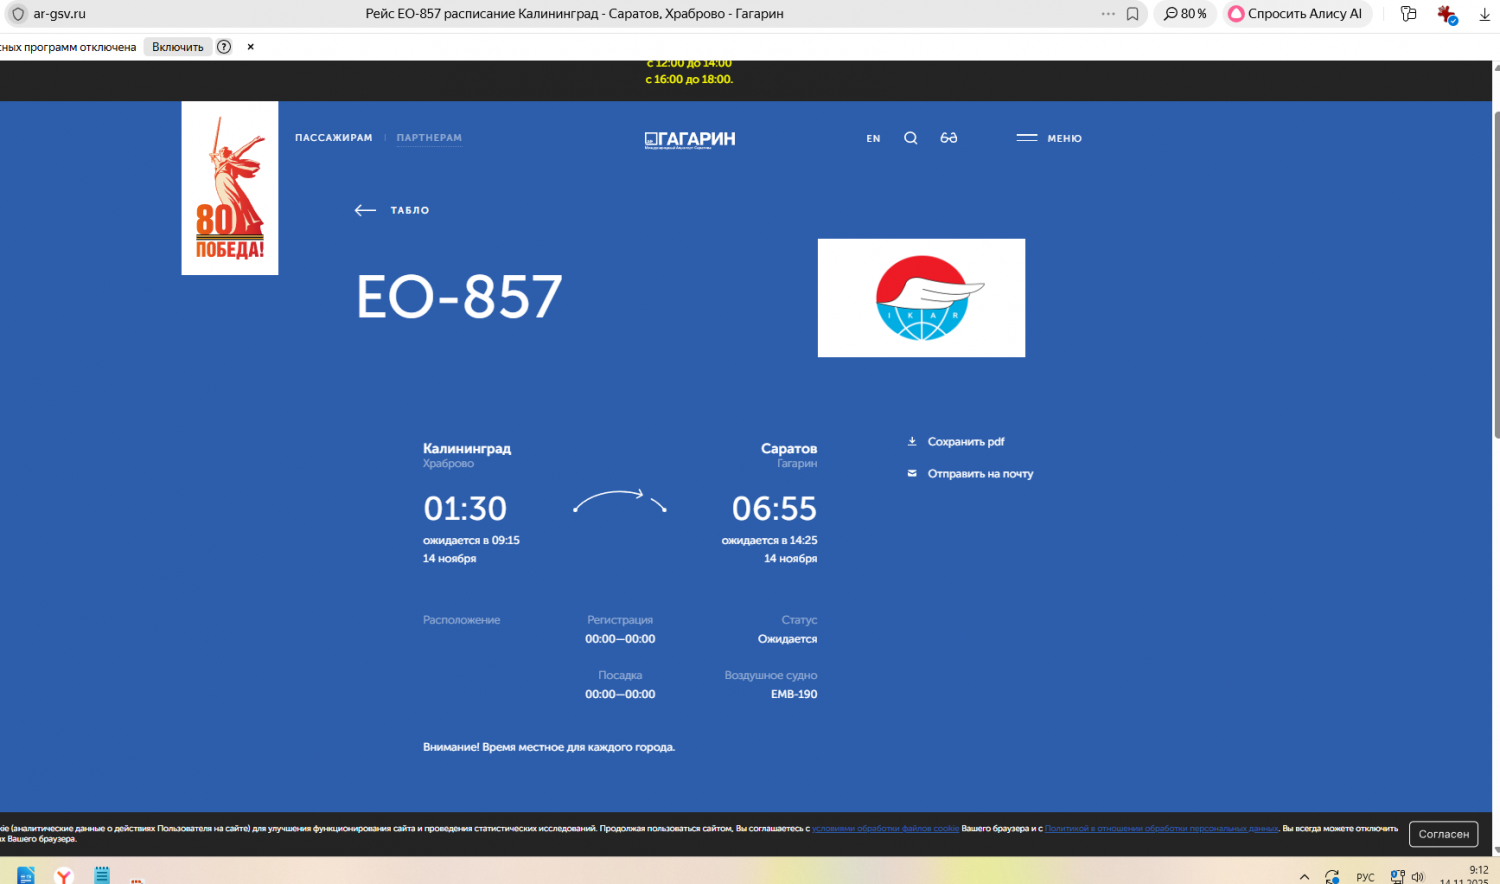Open the help question mark icon
The width and height of the screenshot is (1500, 884).
224,47
